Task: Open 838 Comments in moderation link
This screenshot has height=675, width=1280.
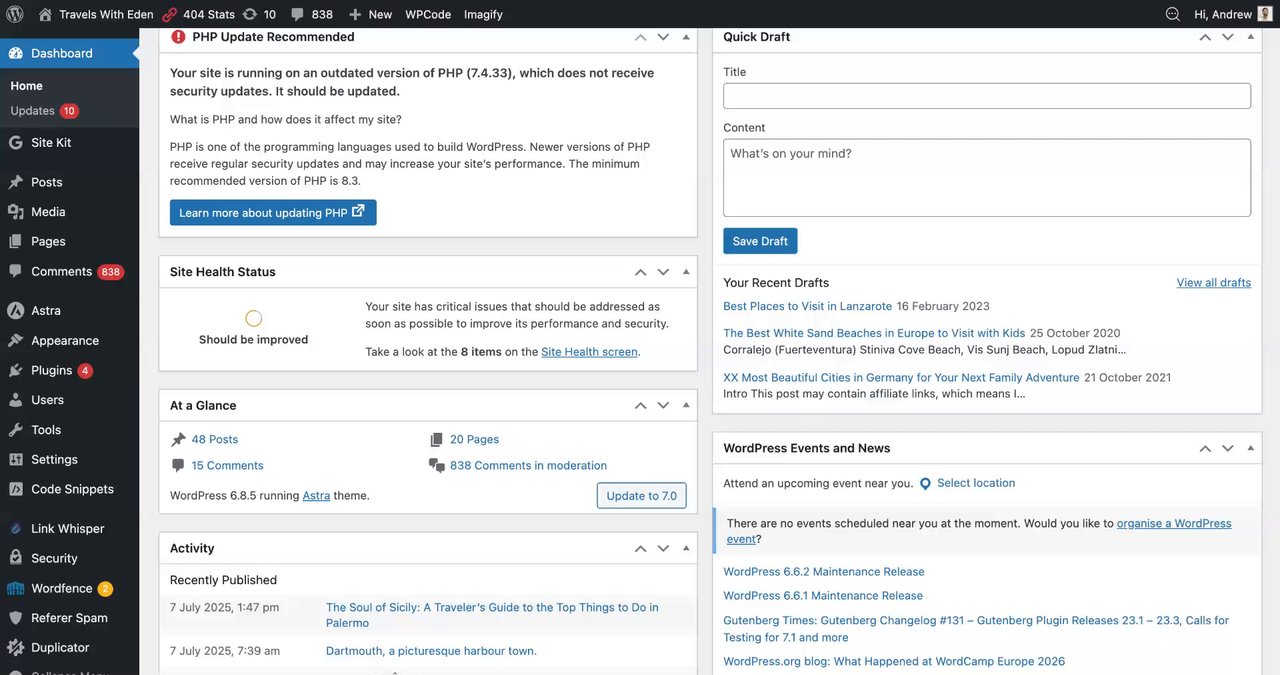Action: [528, 465]
